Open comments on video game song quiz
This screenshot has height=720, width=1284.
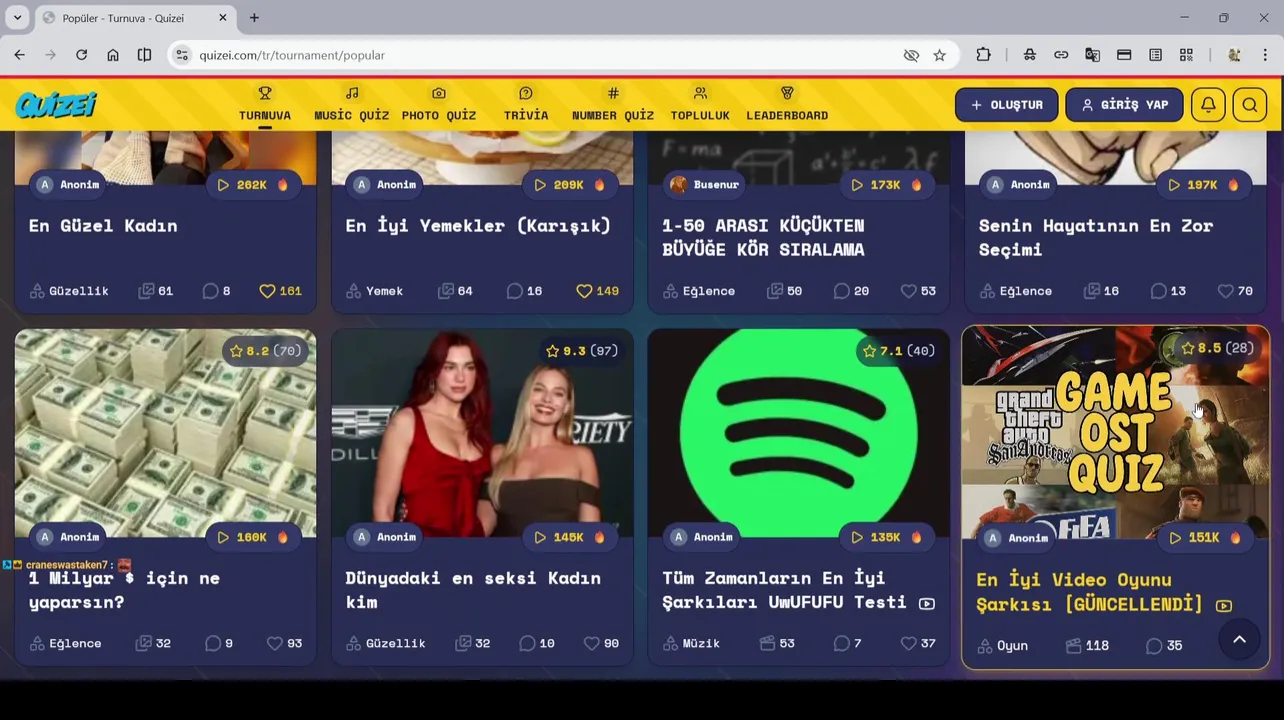[1164, 646]
